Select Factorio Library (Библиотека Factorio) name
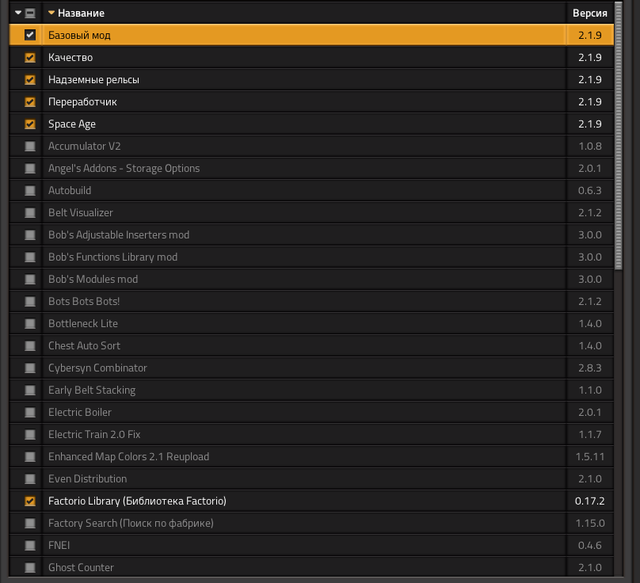Screen dimensions: 640x583 pyautogui.click(x=137, y=501)
